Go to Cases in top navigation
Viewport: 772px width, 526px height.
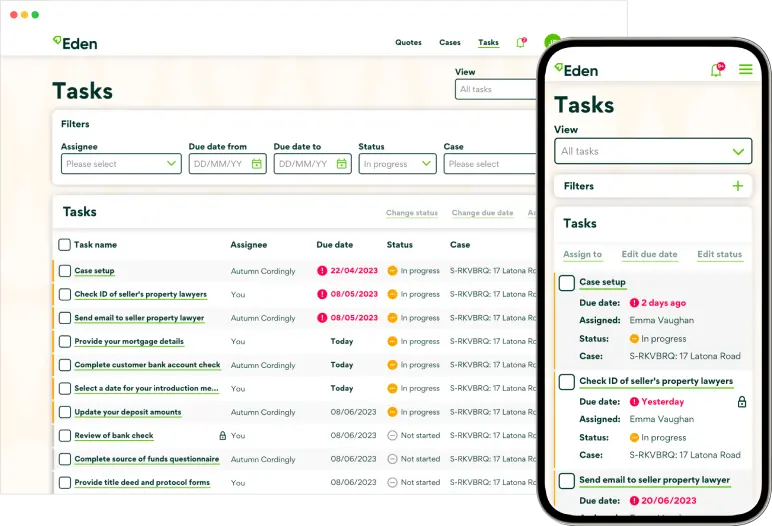click(x=450, y=43)
